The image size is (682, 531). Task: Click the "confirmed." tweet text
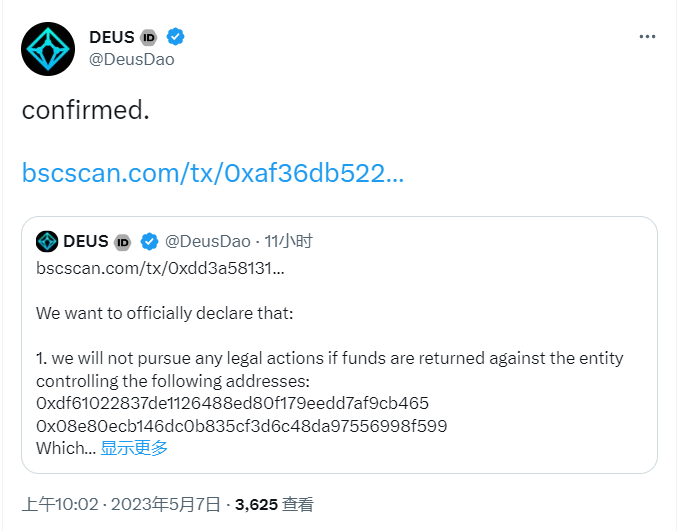pos(85,110)
